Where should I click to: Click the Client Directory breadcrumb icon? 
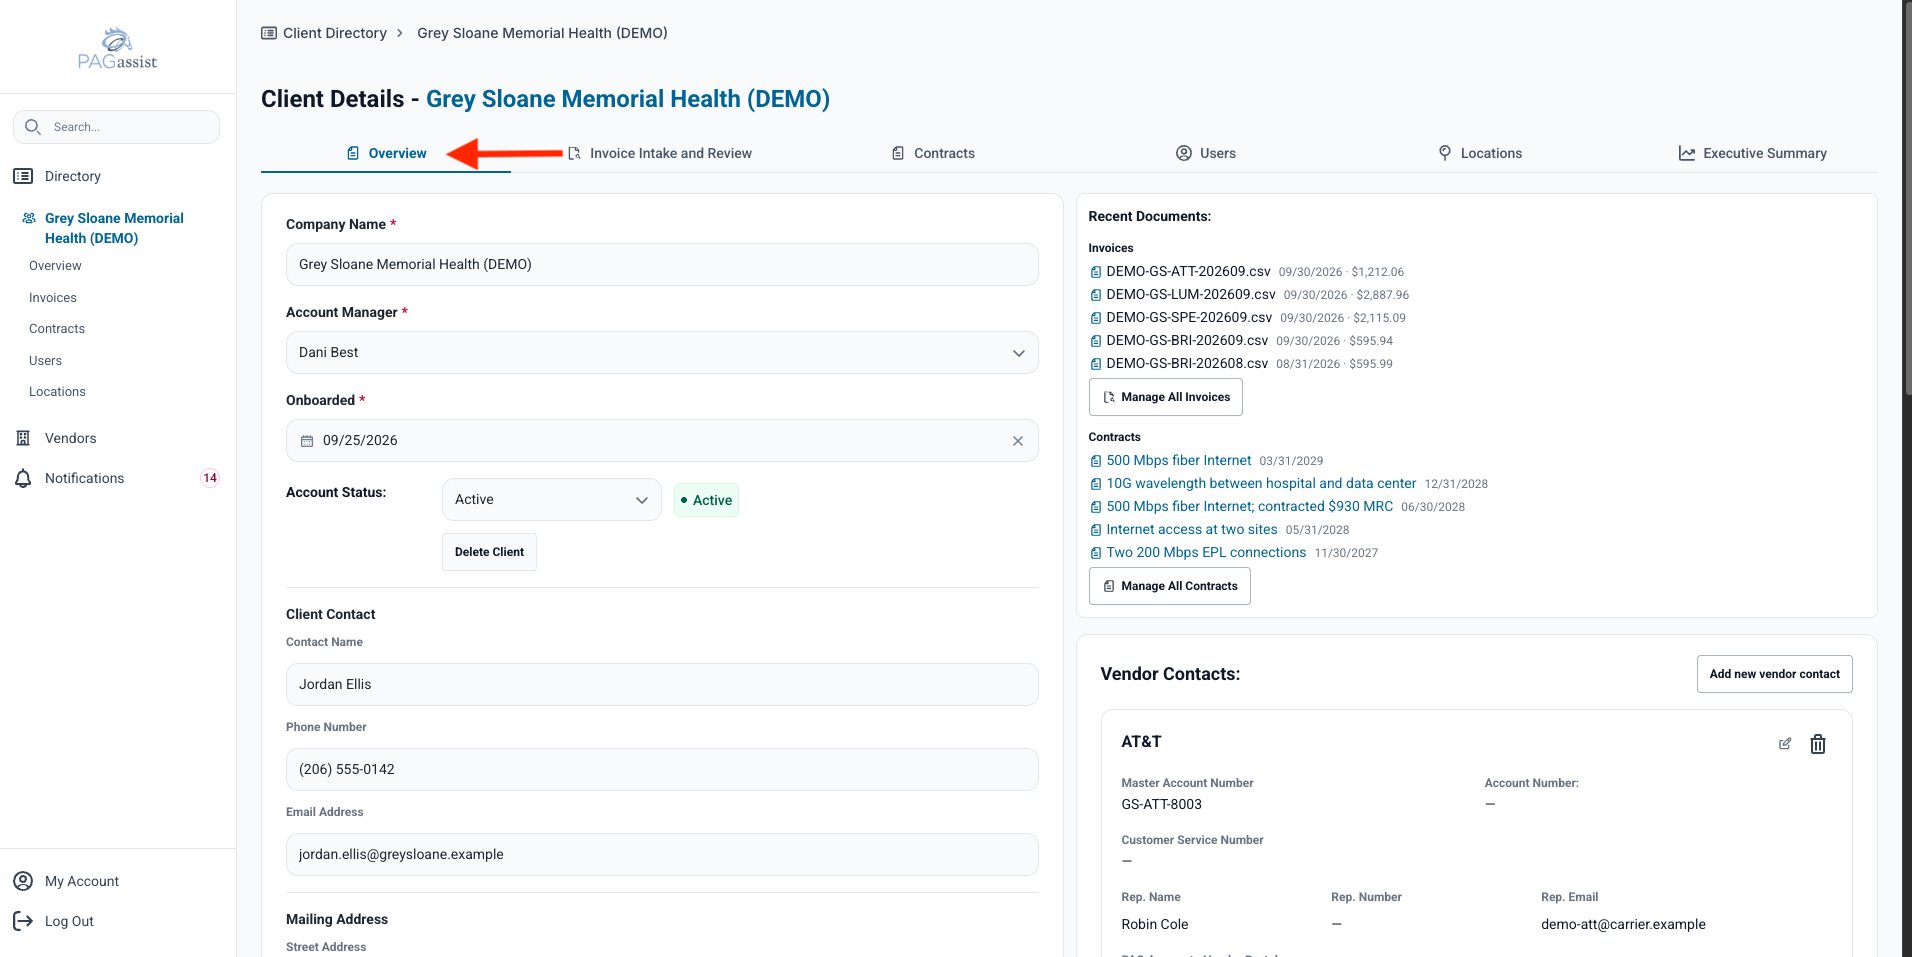[269, 33]
